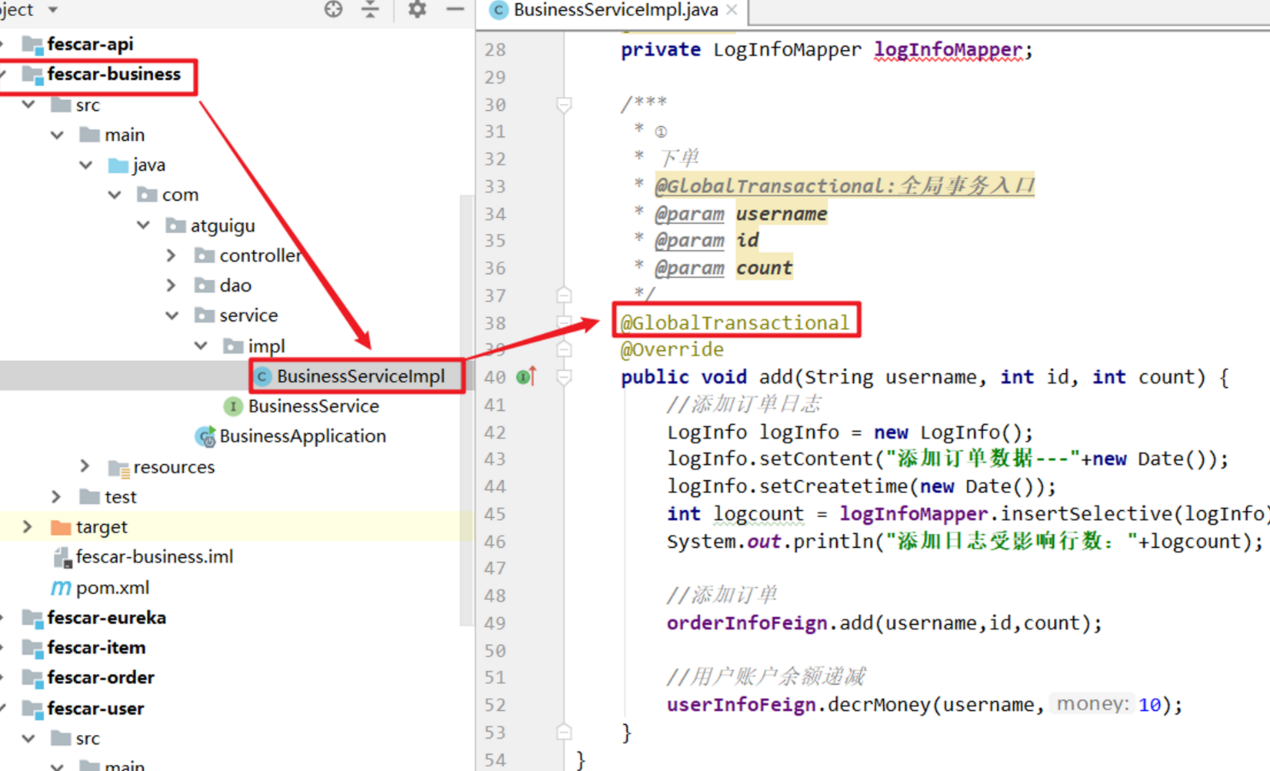Collapse the service package
Screen dimensions: 1270x771
click(x=173, y=316)
